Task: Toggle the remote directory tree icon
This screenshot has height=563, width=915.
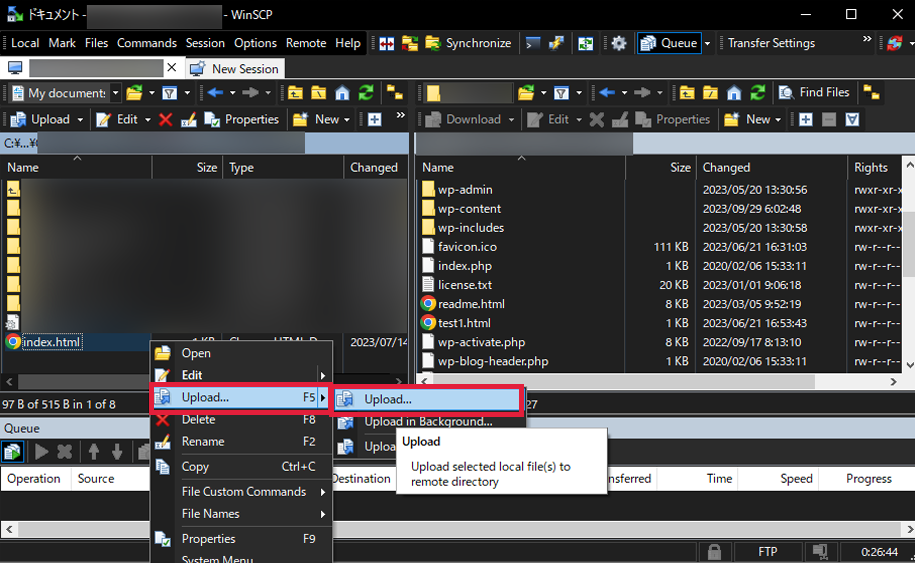Action: coord(872,93)
